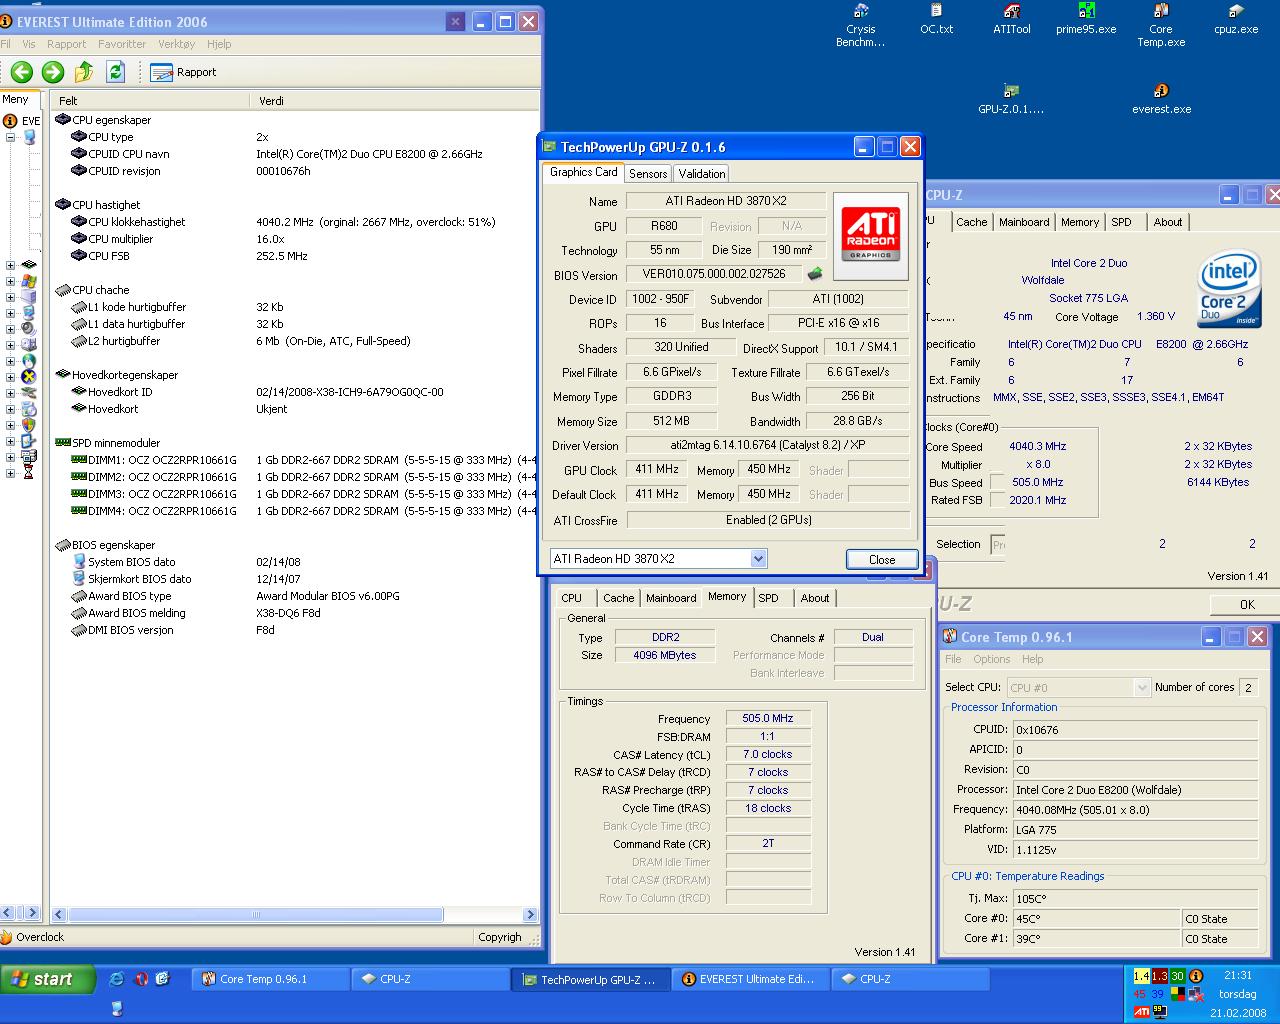Select the security shield icon in EVEREST tree

[x=29, y=424]
